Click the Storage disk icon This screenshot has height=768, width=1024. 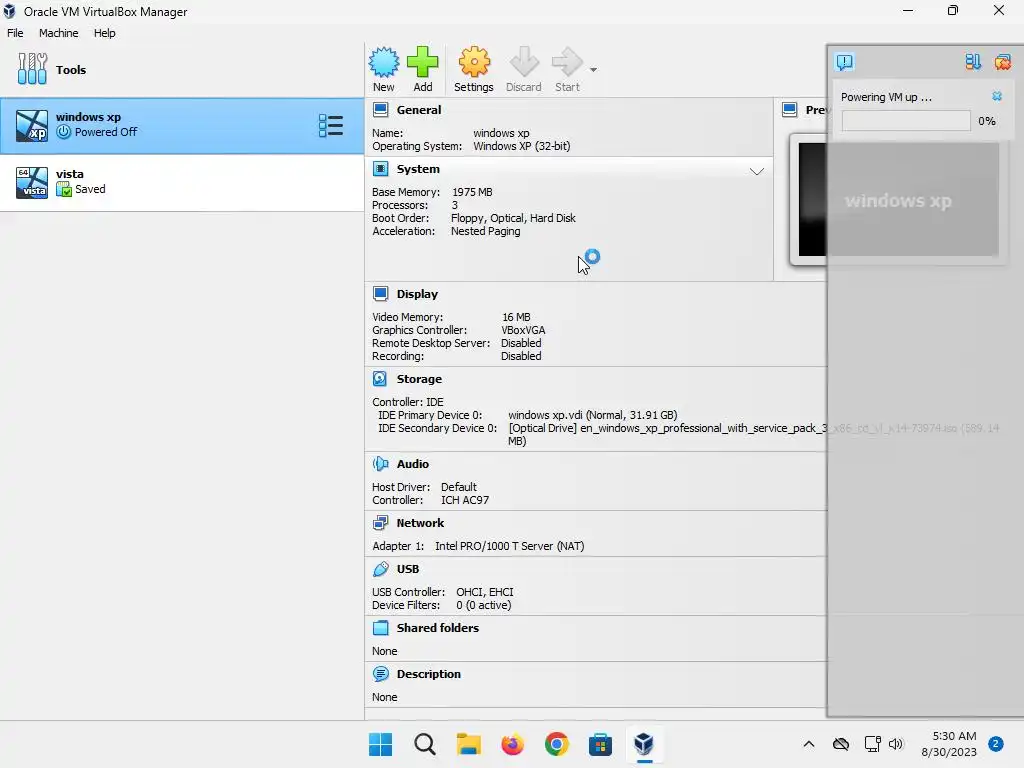point(380,379)
